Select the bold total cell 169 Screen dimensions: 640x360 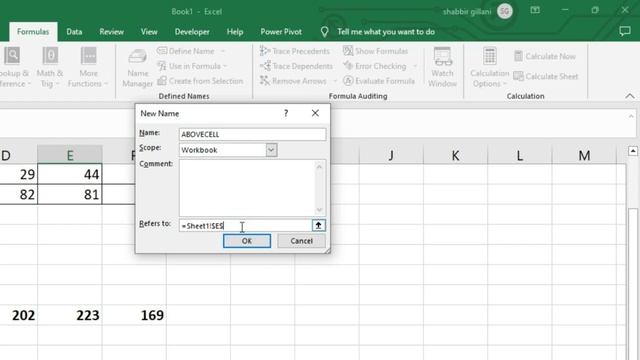134,315
